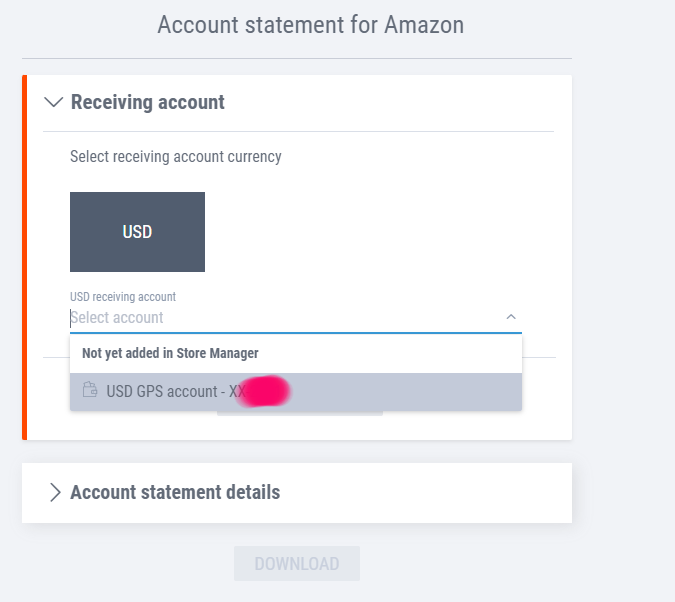Click the orange accent bar of Receiving account
This screenshot has height=602, width=675.
point(25,257)
